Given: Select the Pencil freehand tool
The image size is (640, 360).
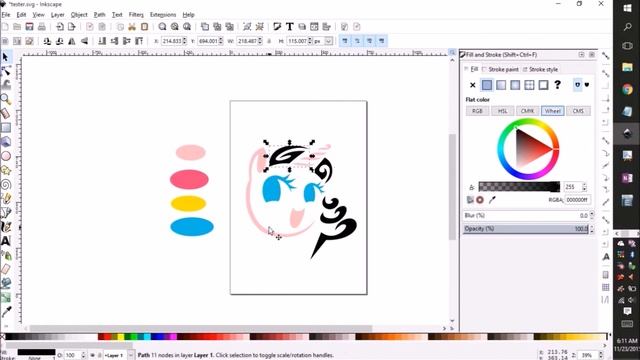Looking at the screenshot, I should click(x=6, y=199).
